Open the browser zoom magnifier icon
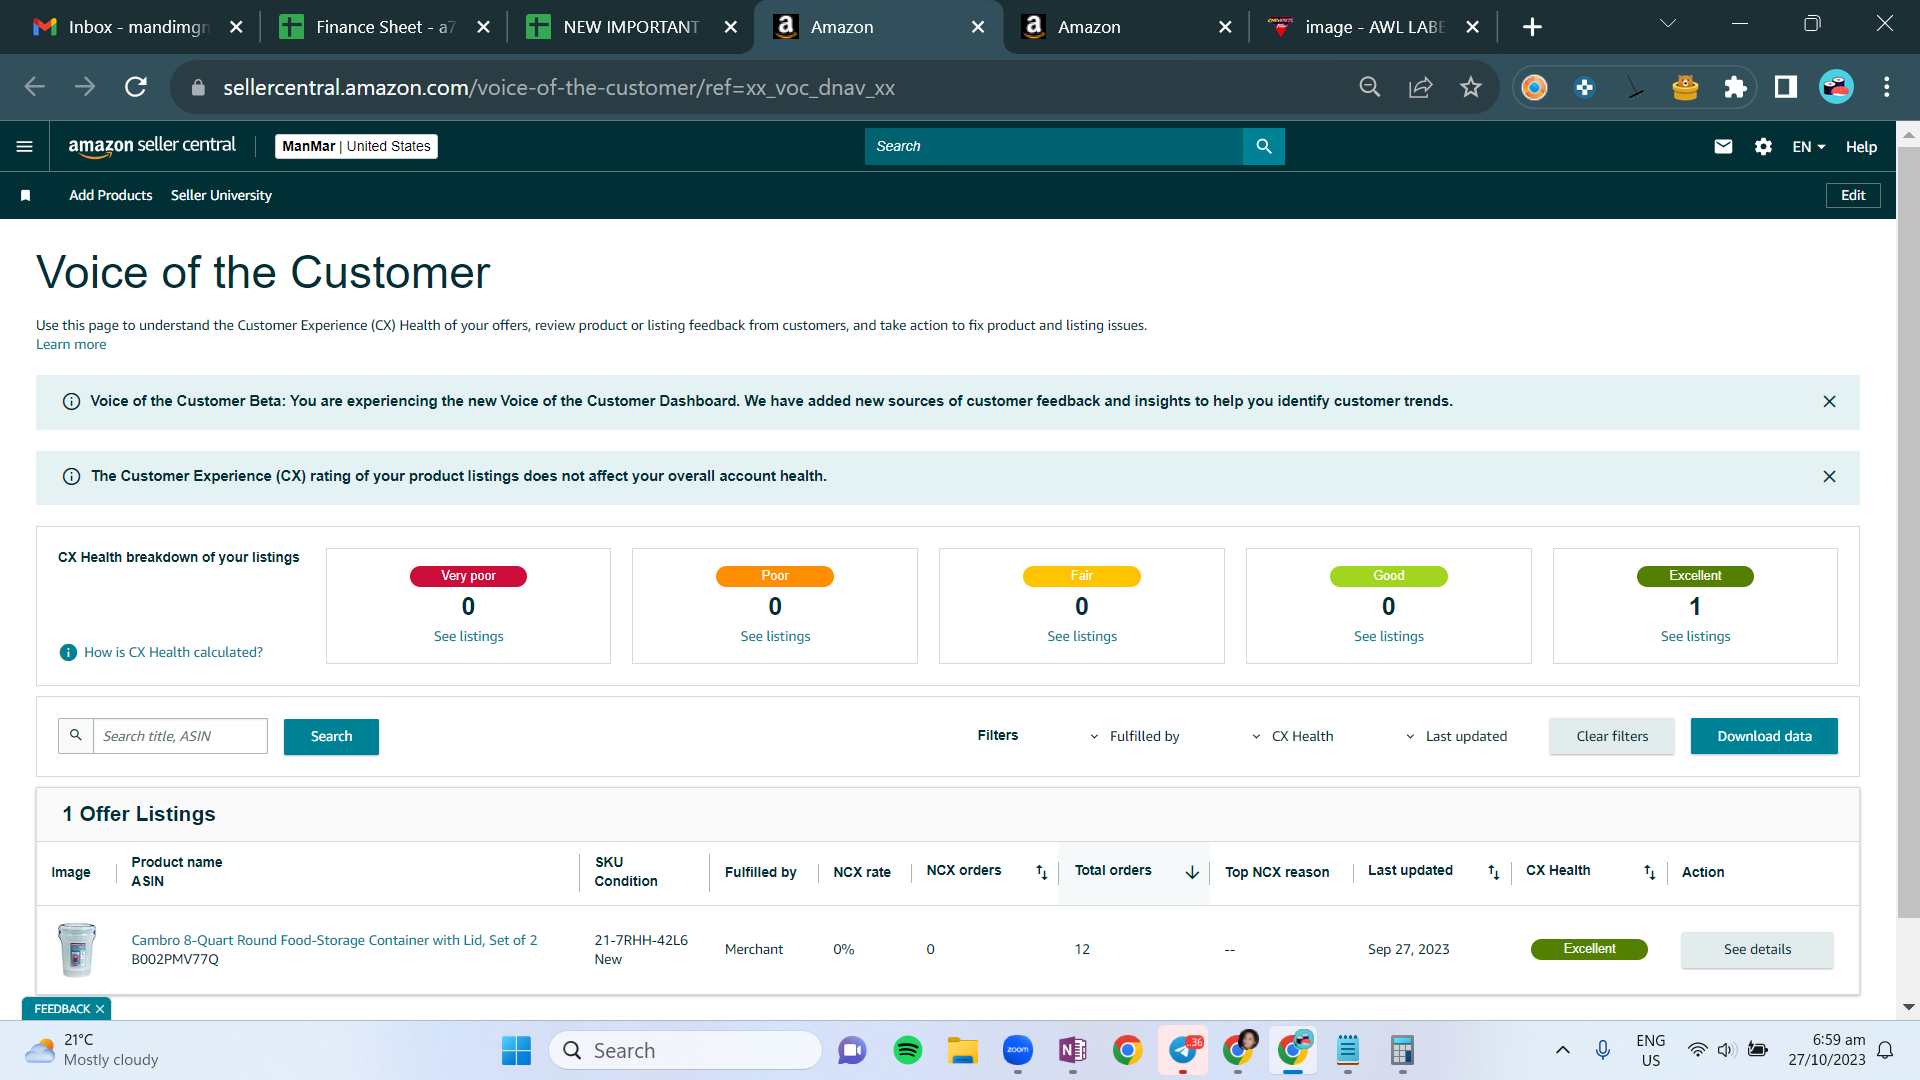The image size is (1920, 1080). 1370,88
